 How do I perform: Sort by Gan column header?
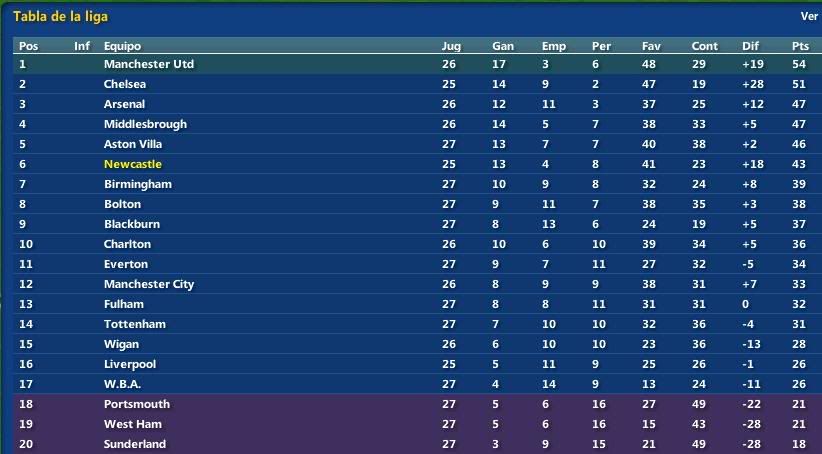point(503,46)
